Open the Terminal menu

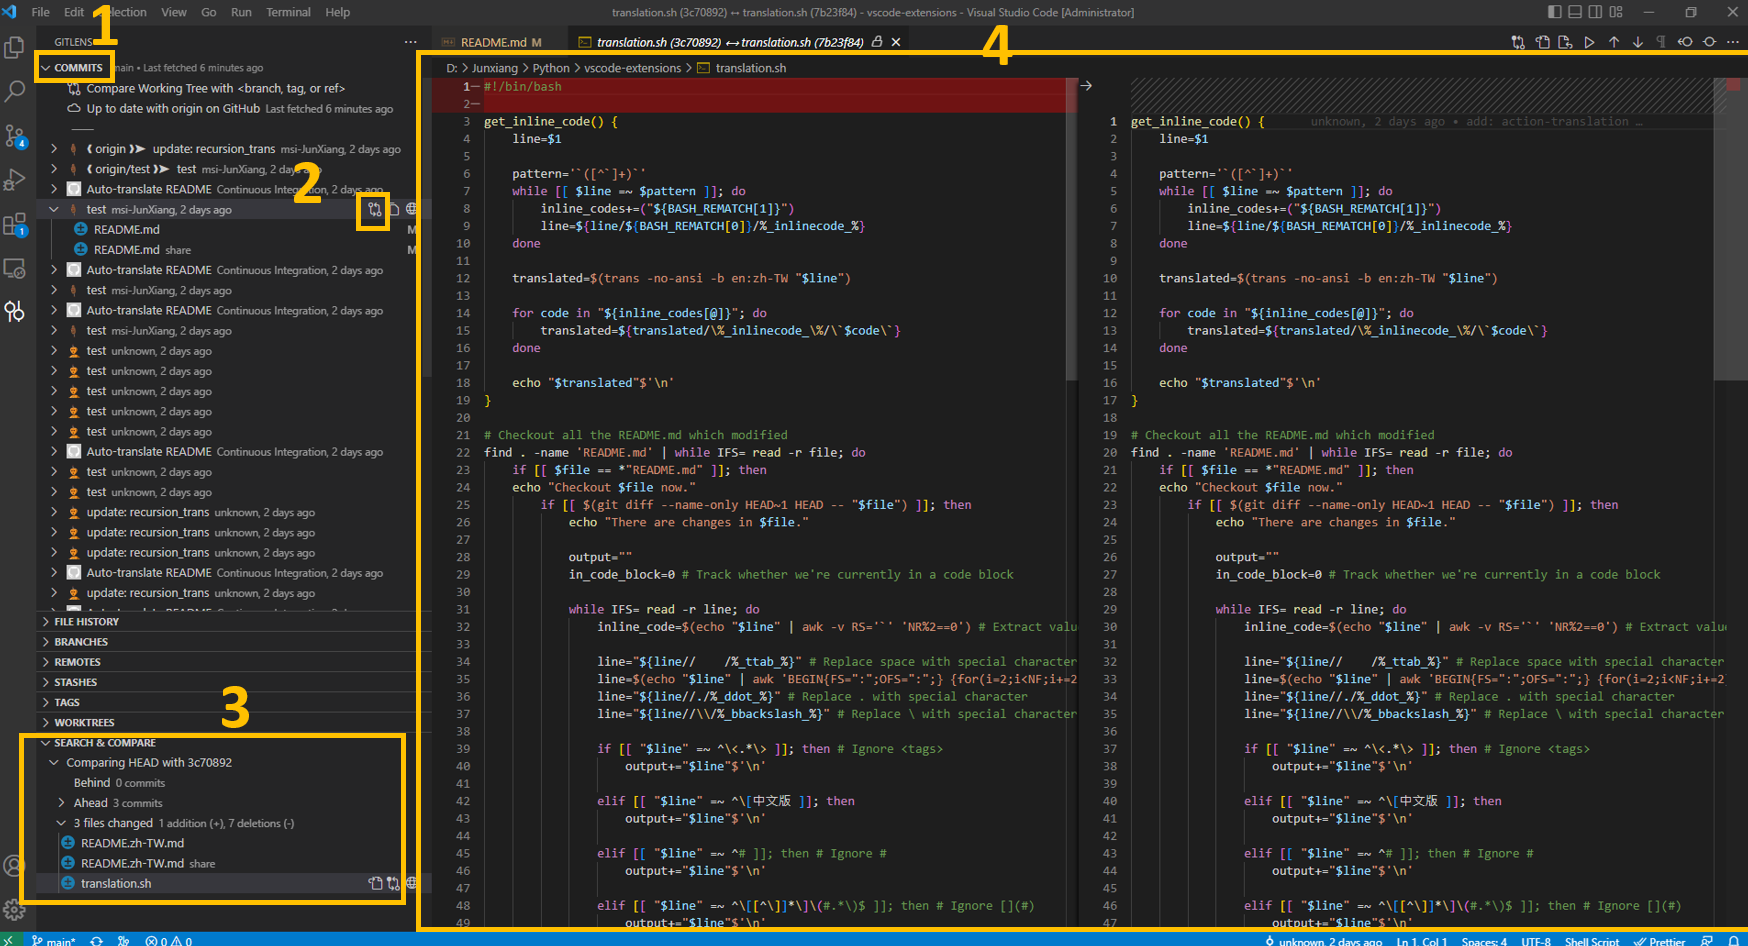(x=288, y=12)
